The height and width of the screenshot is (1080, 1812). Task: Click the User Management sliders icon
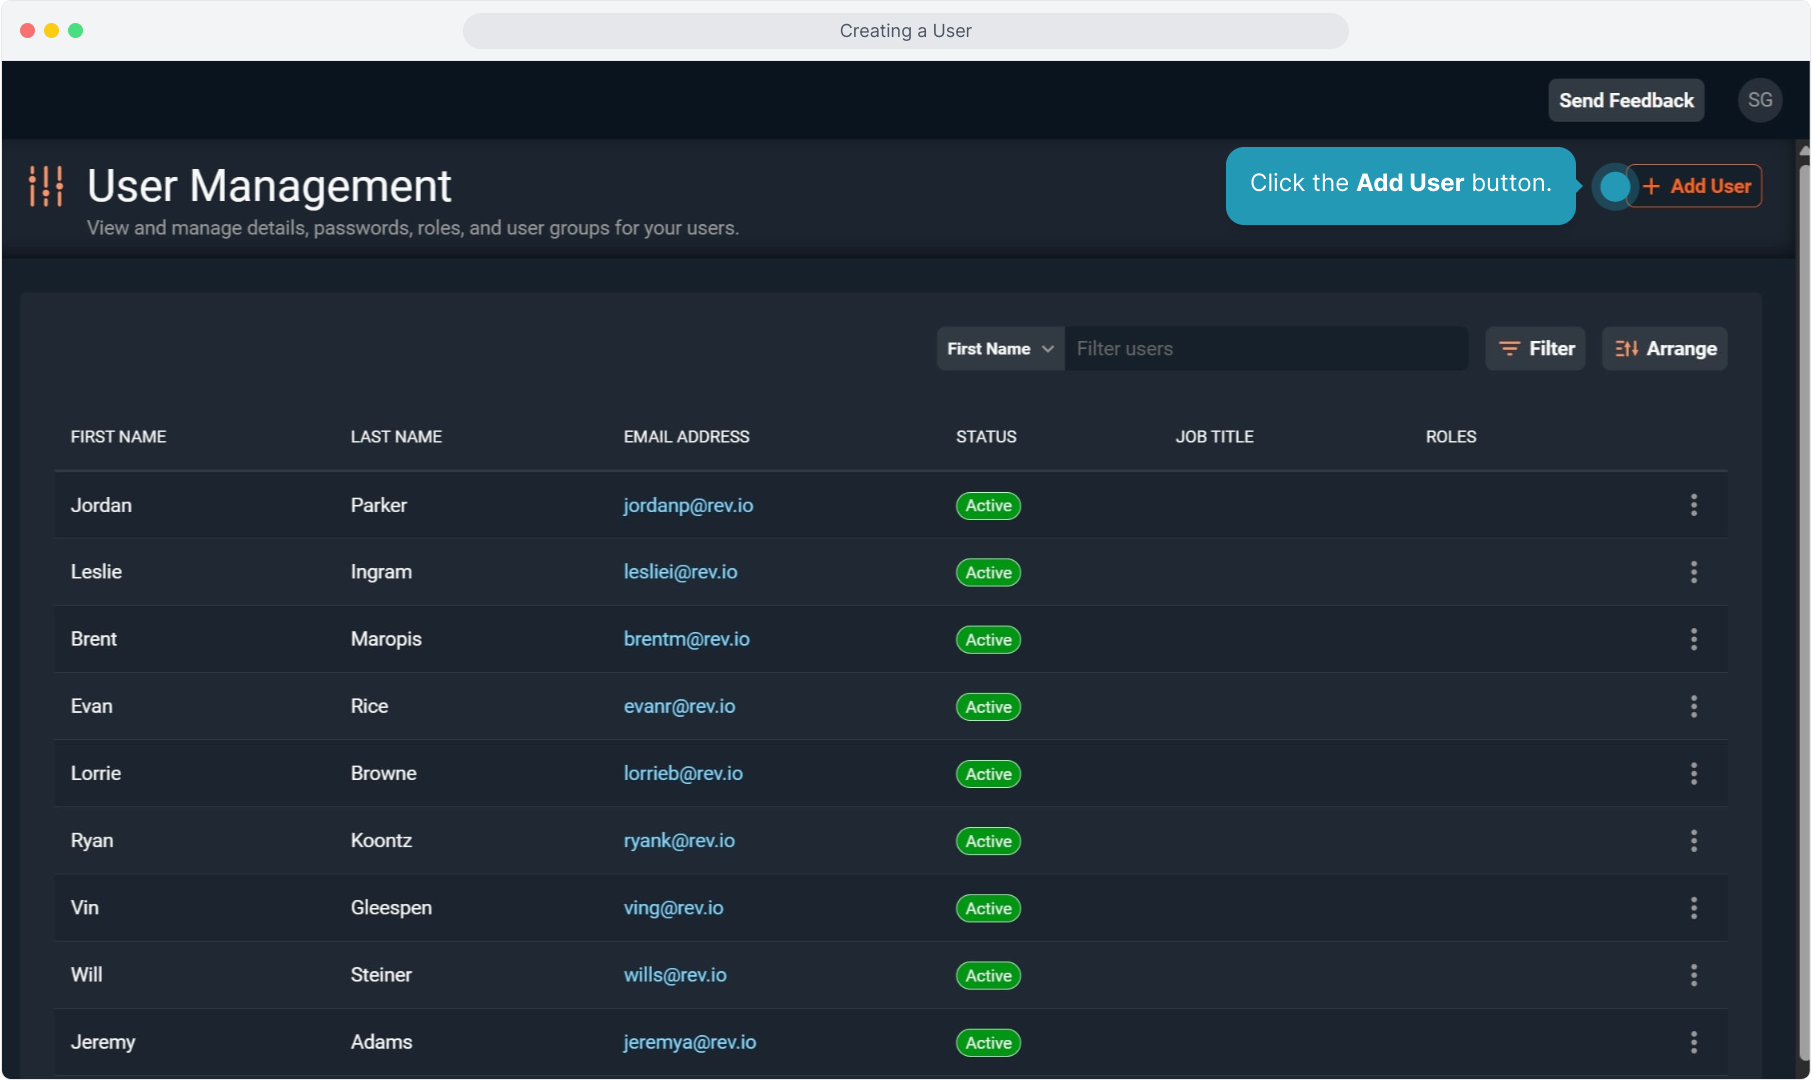[46, 186]
